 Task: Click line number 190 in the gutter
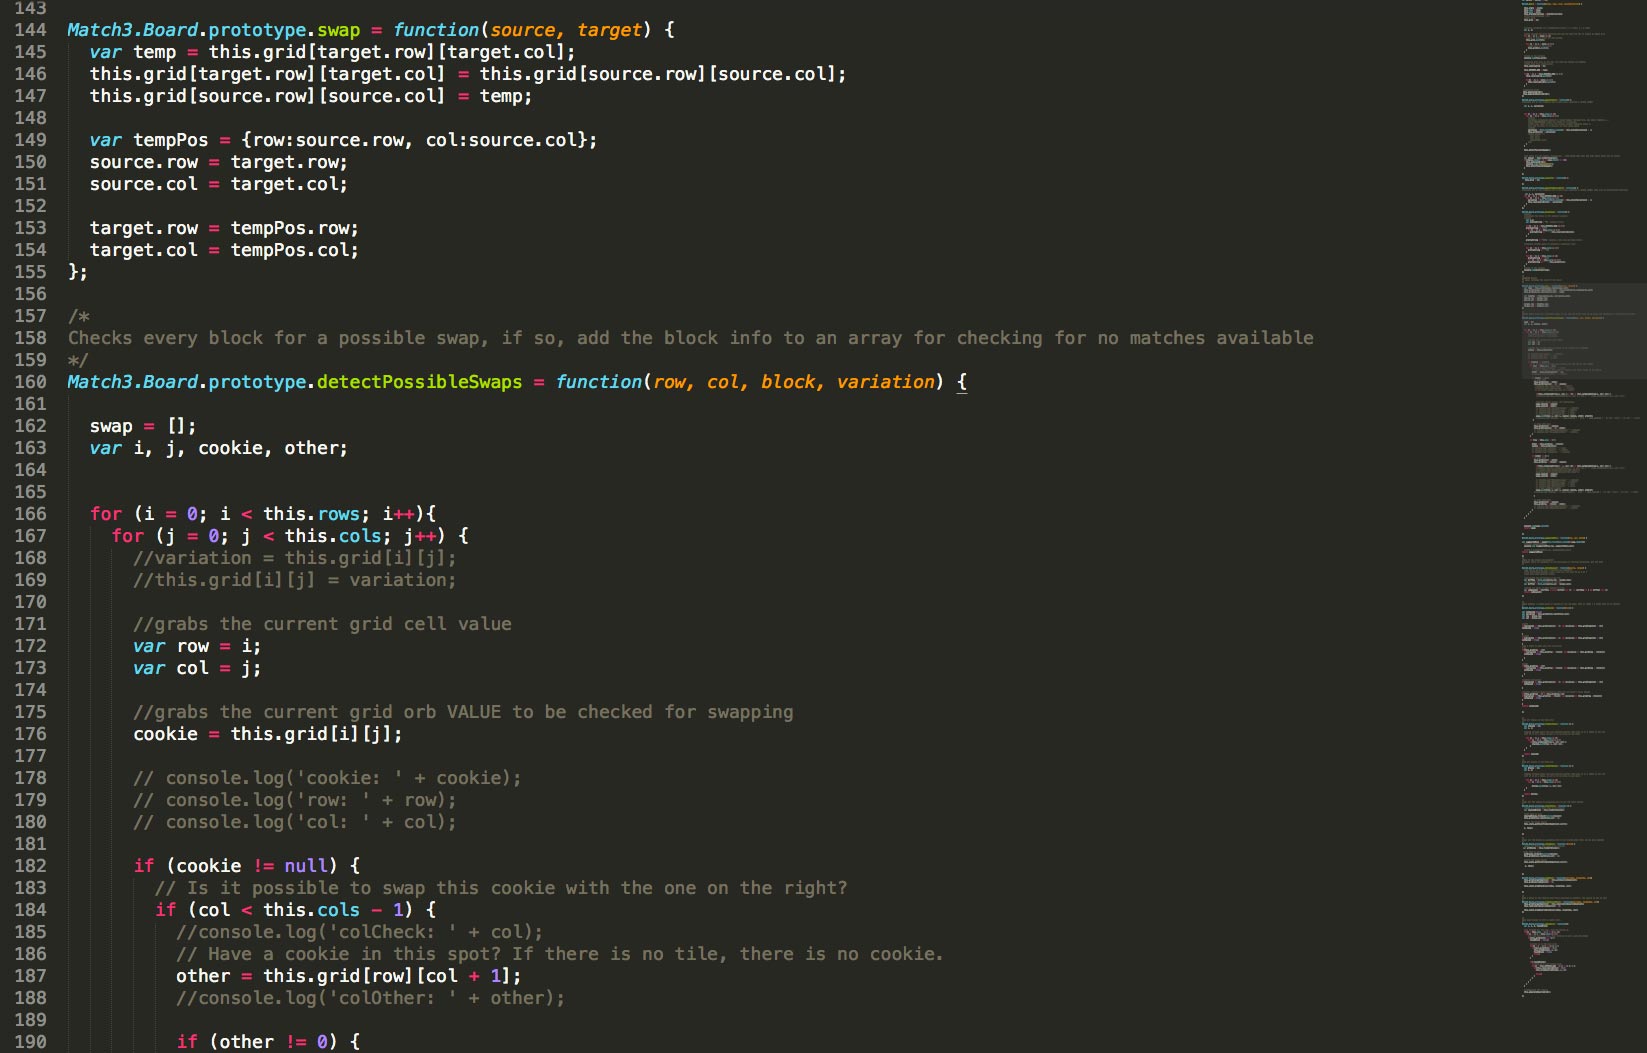pos(30,1042)
